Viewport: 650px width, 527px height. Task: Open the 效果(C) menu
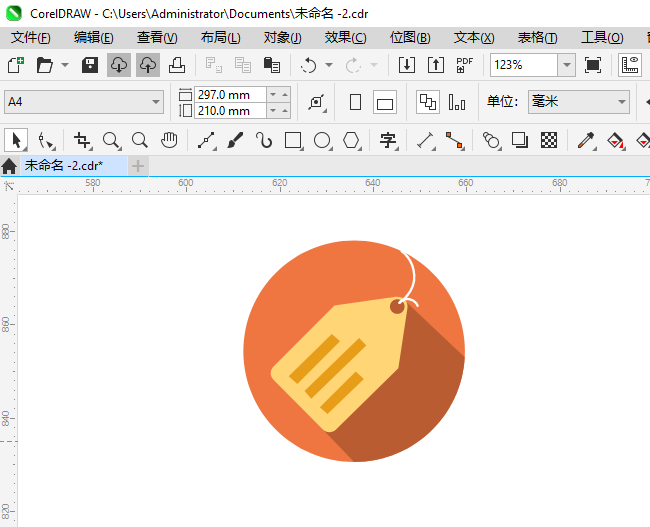coord(345,37)
